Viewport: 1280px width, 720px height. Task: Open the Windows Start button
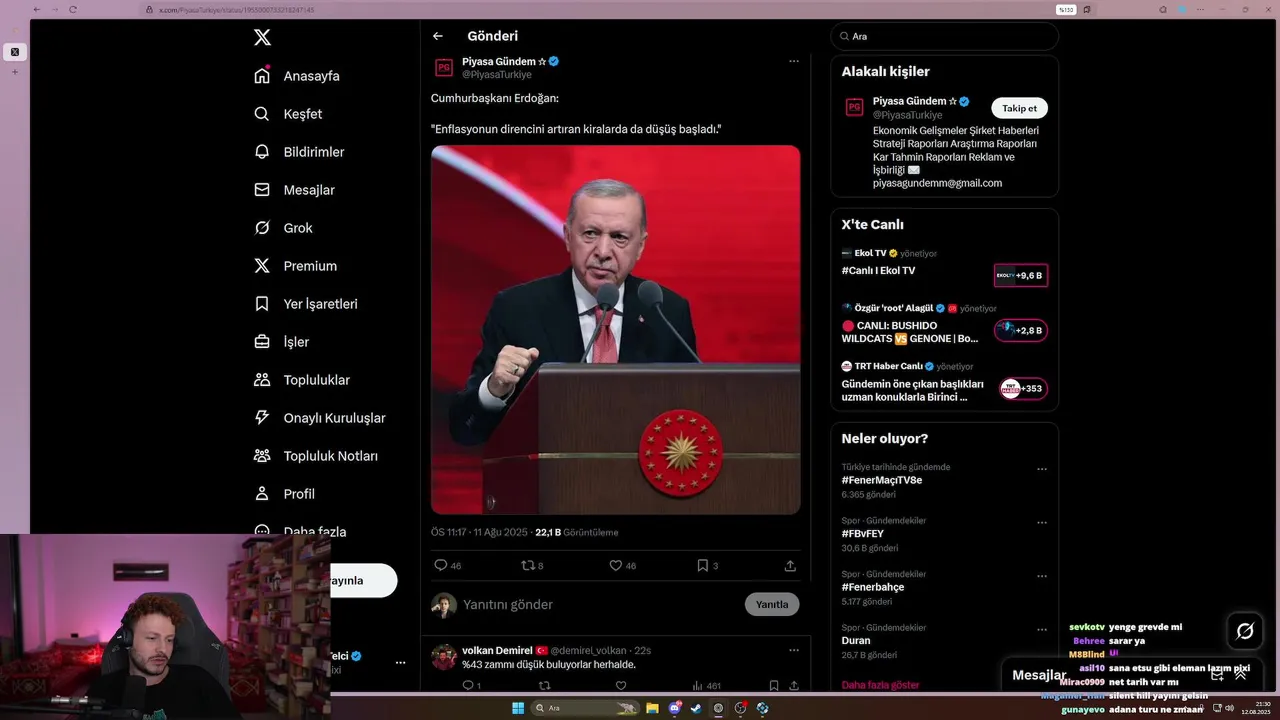(x=518, y=708)
